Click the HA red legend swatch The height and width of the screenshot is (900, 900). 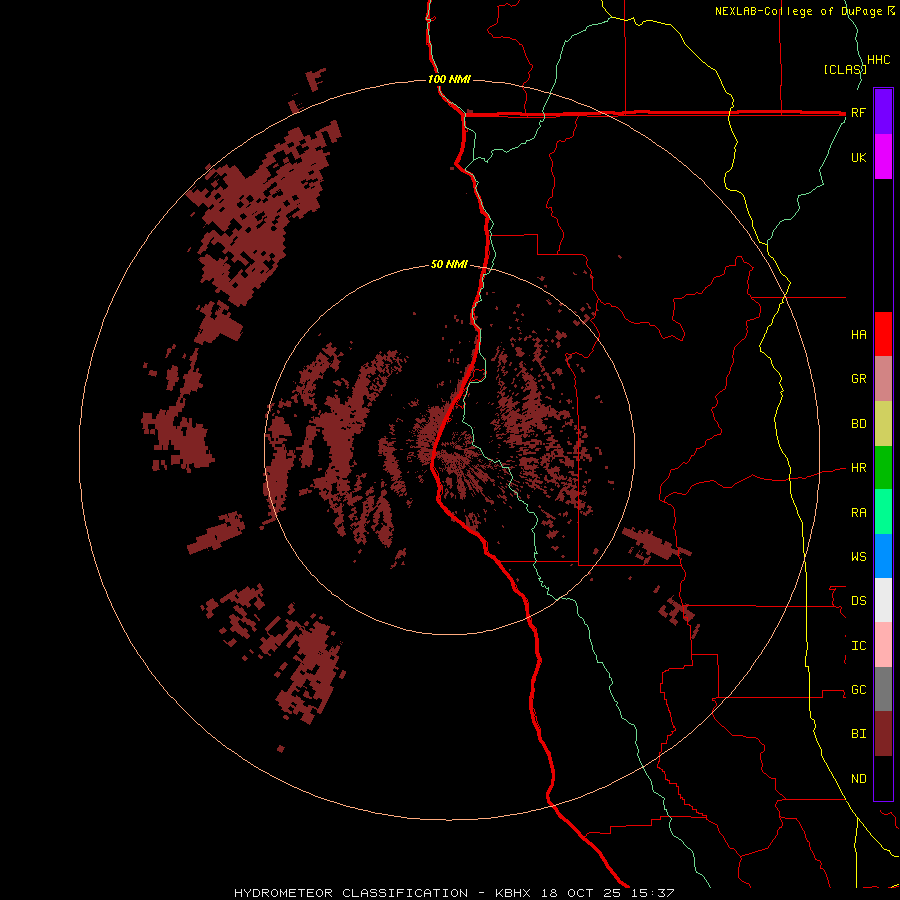[x=883, y=334]
